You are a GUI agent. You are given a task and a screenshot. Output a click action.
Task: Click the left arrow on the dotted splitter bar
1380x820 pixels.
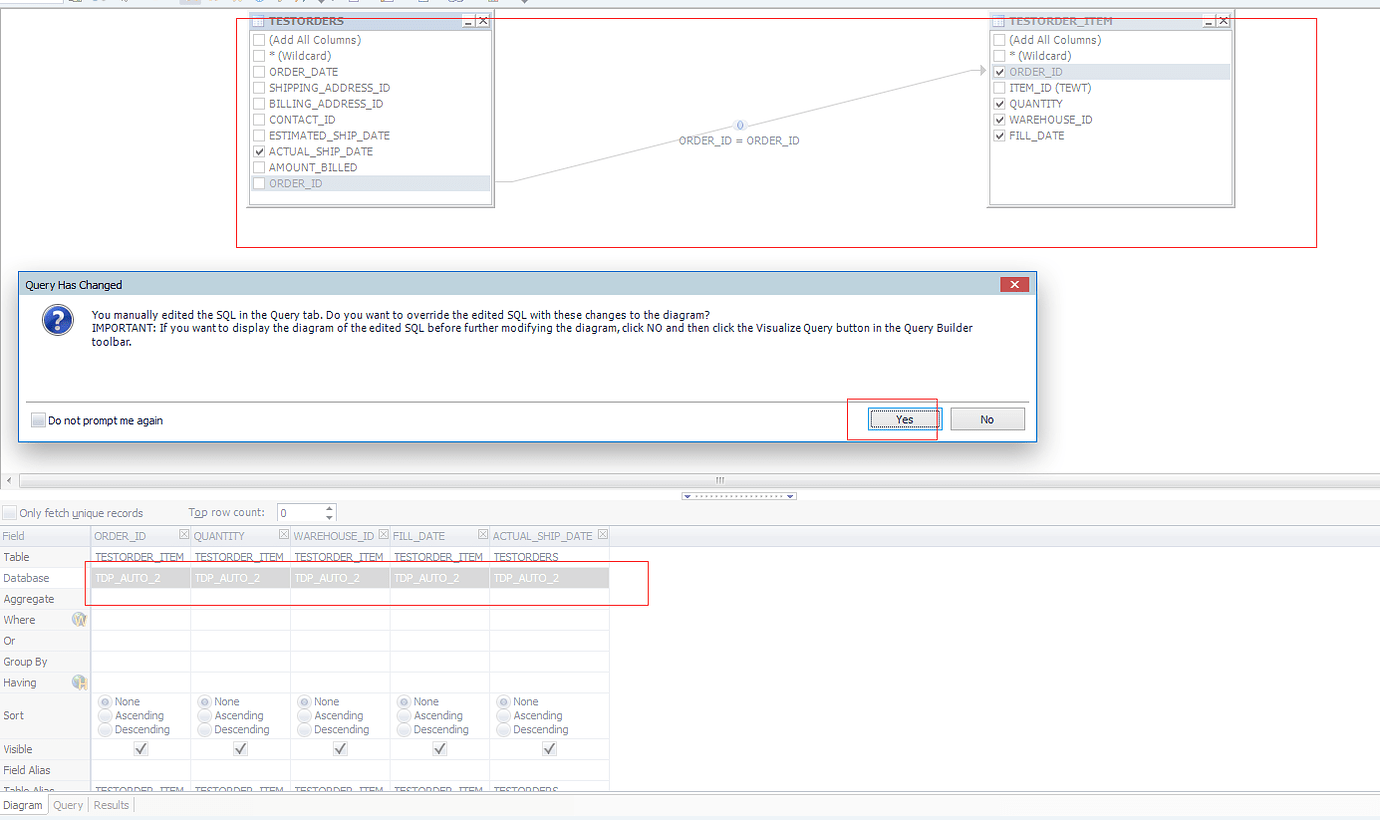pyautogui.click(x=686, y=495)
